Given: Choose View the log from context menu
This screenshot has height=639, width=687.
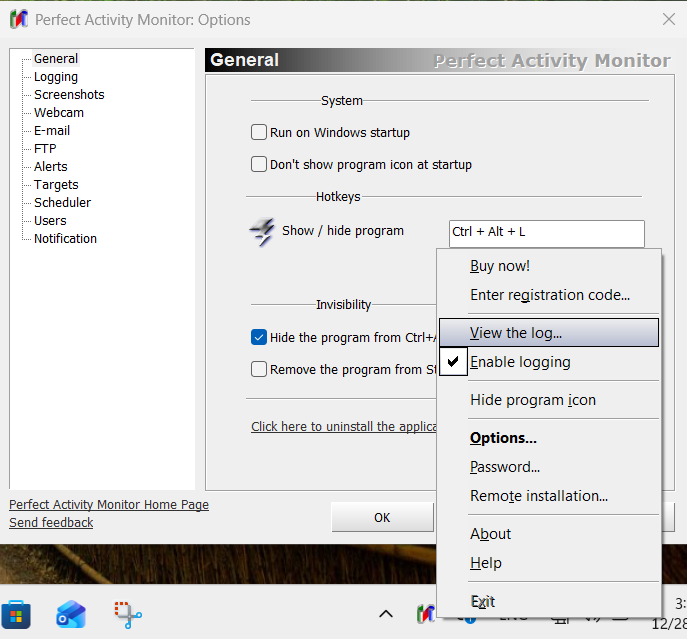Looking at the screenshot, I should coord(516,333).
